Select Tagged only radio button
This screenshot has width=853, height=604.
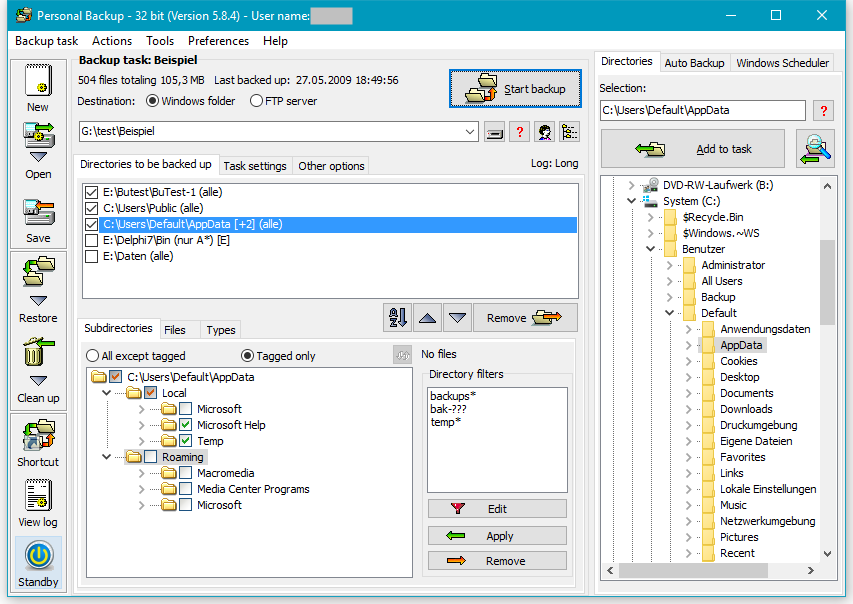(x=248, y=356)
